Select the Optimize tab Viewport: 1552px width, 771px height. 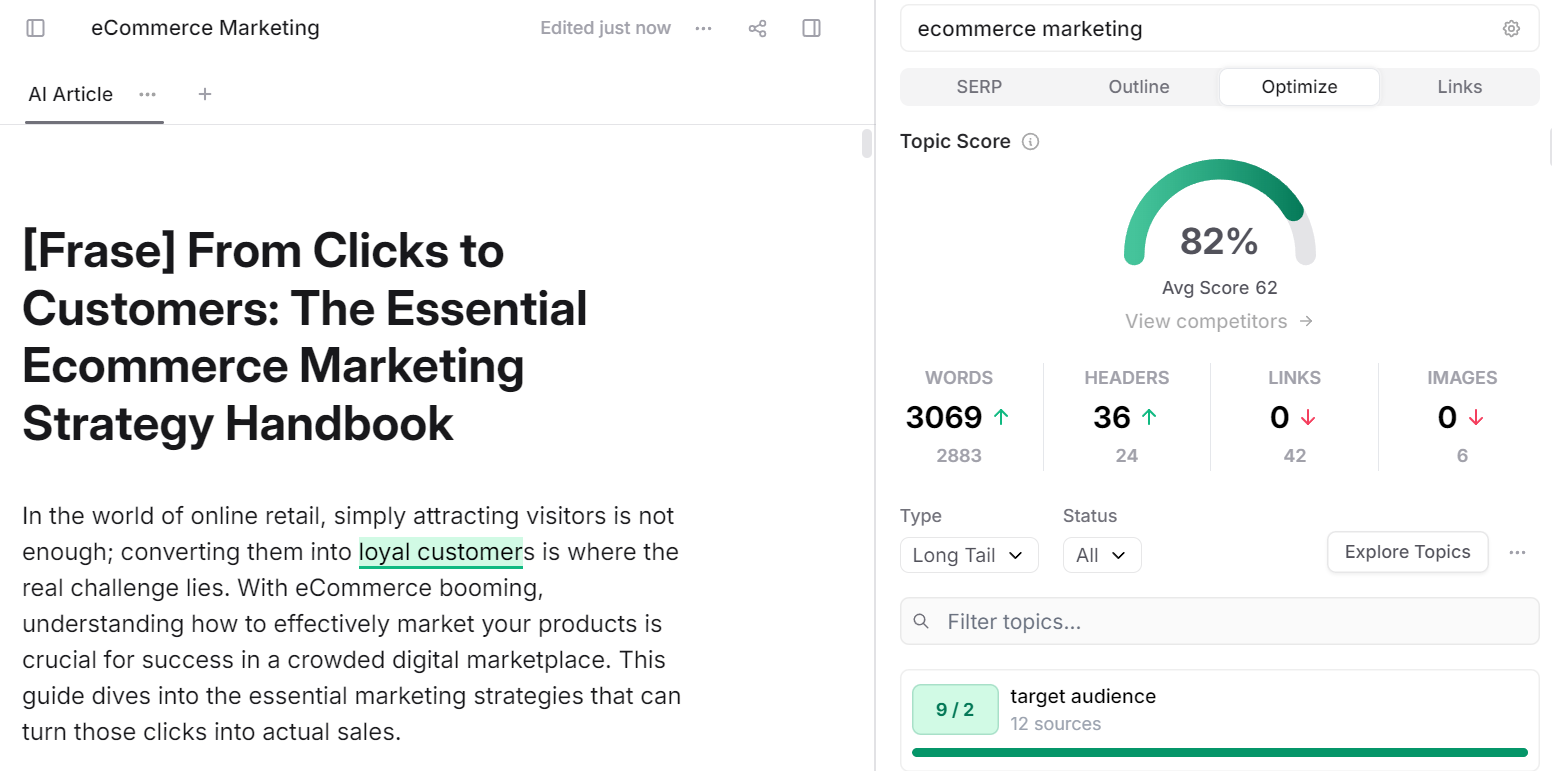(x=1299, y=87)
